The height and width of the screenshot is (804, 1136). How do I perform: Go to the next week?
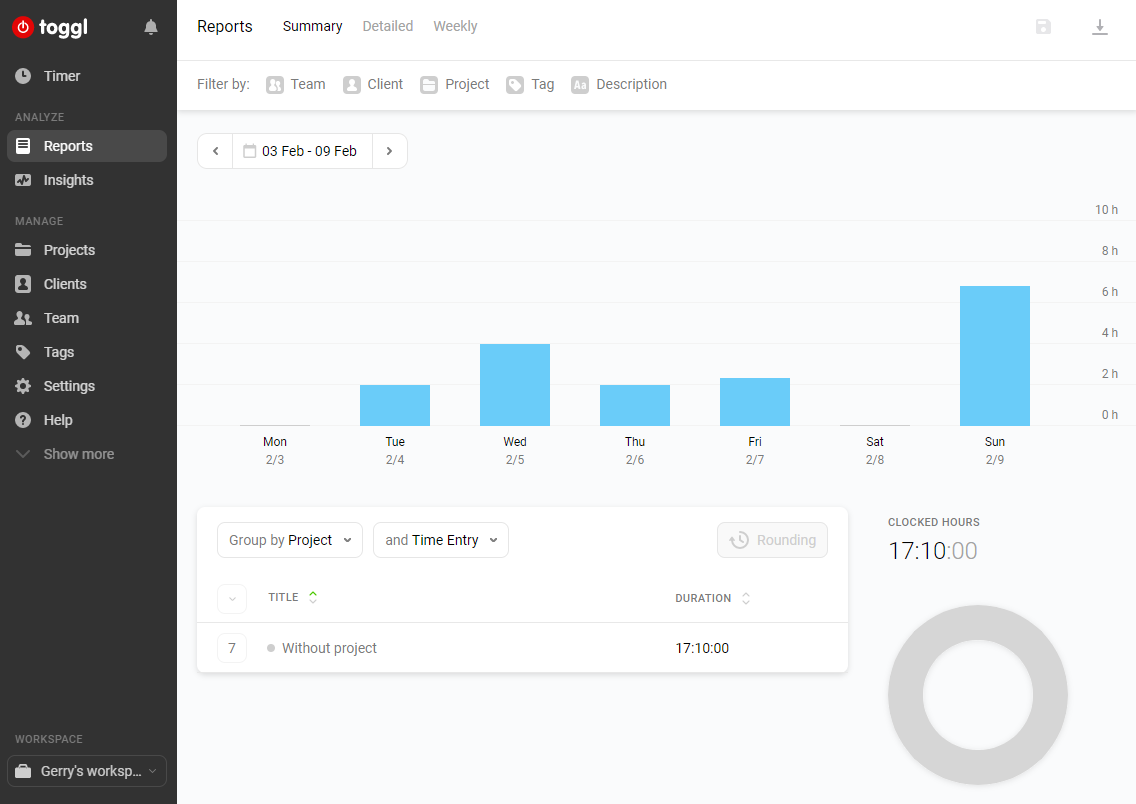(x=389, y=151)
